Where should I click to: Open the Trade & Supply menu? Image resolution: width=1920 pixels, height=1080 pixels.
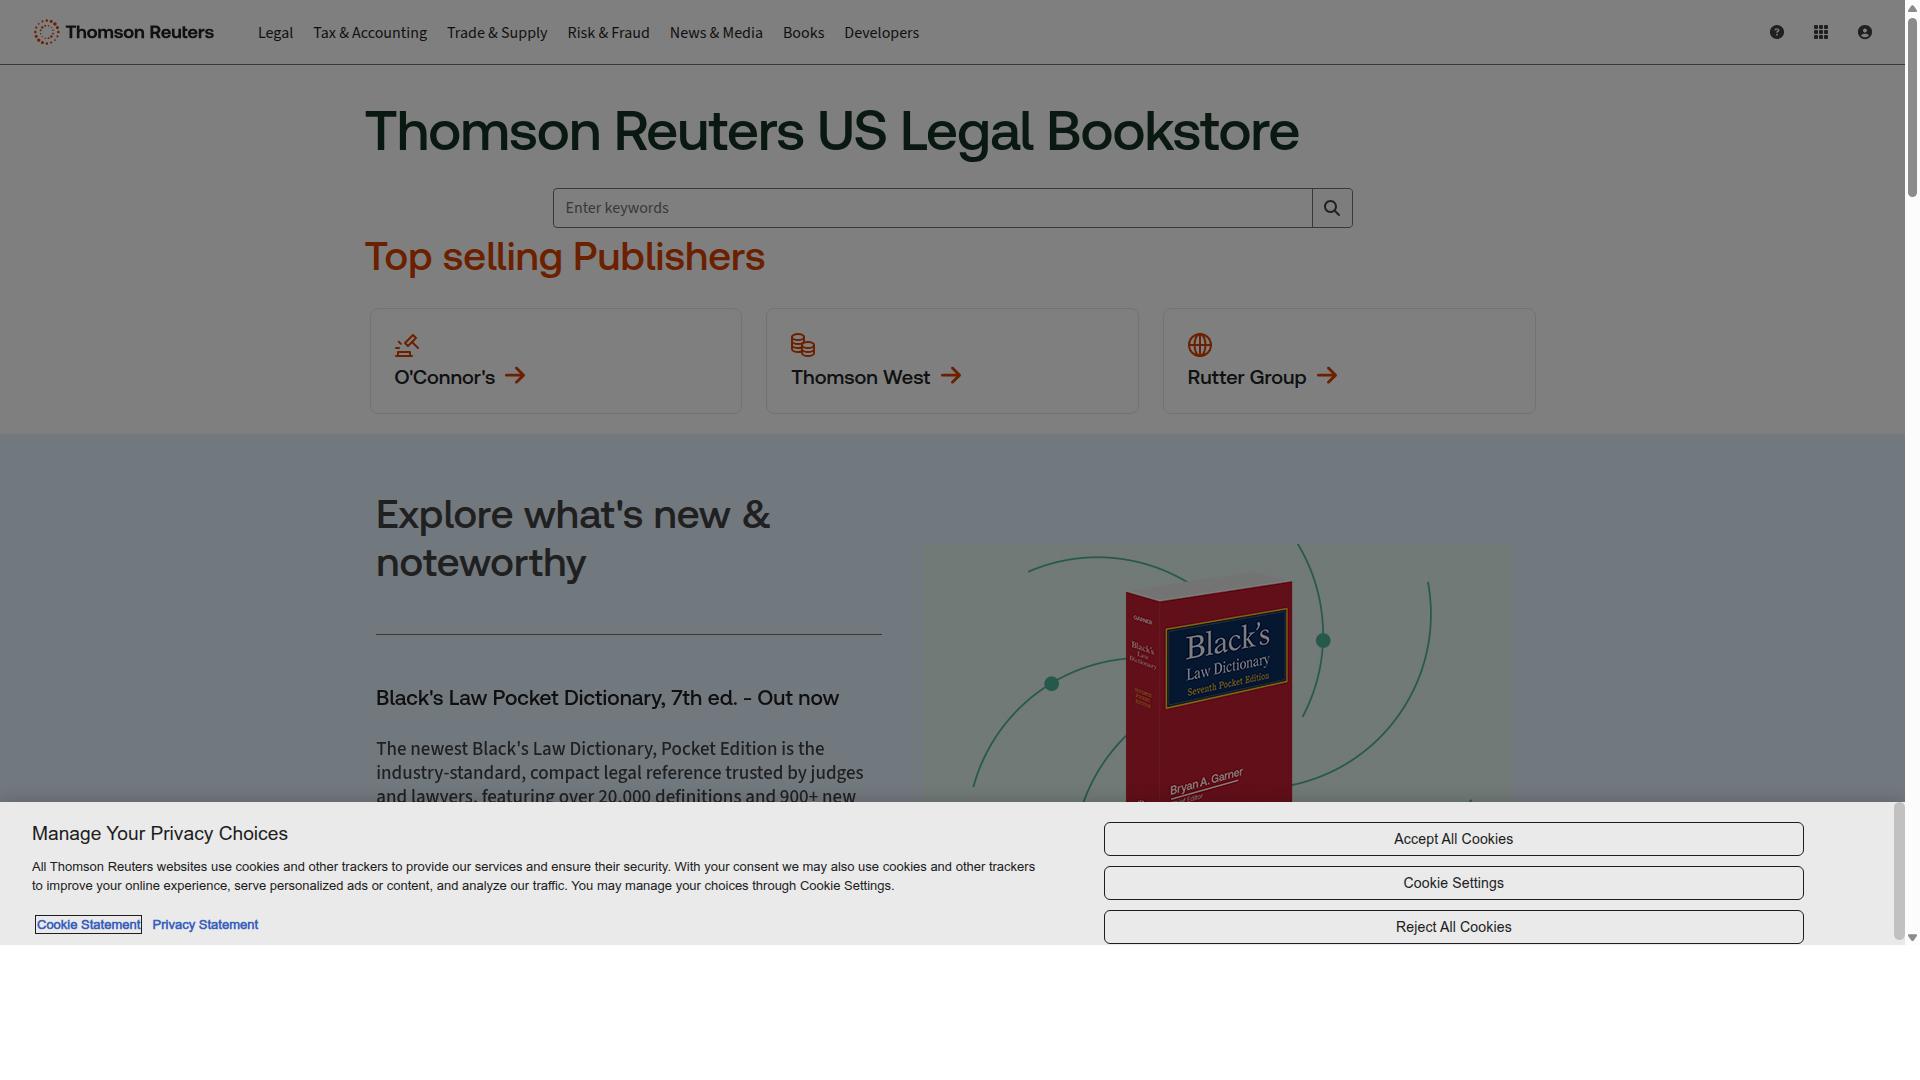pyautogui.click(x=497, y=33)
